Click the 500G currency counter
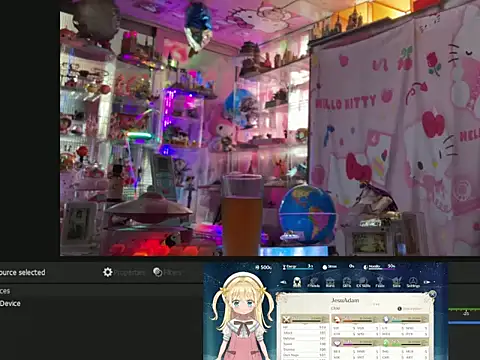Image resolution: width=480 pixels, height=360 pixels. coord(263,267)
